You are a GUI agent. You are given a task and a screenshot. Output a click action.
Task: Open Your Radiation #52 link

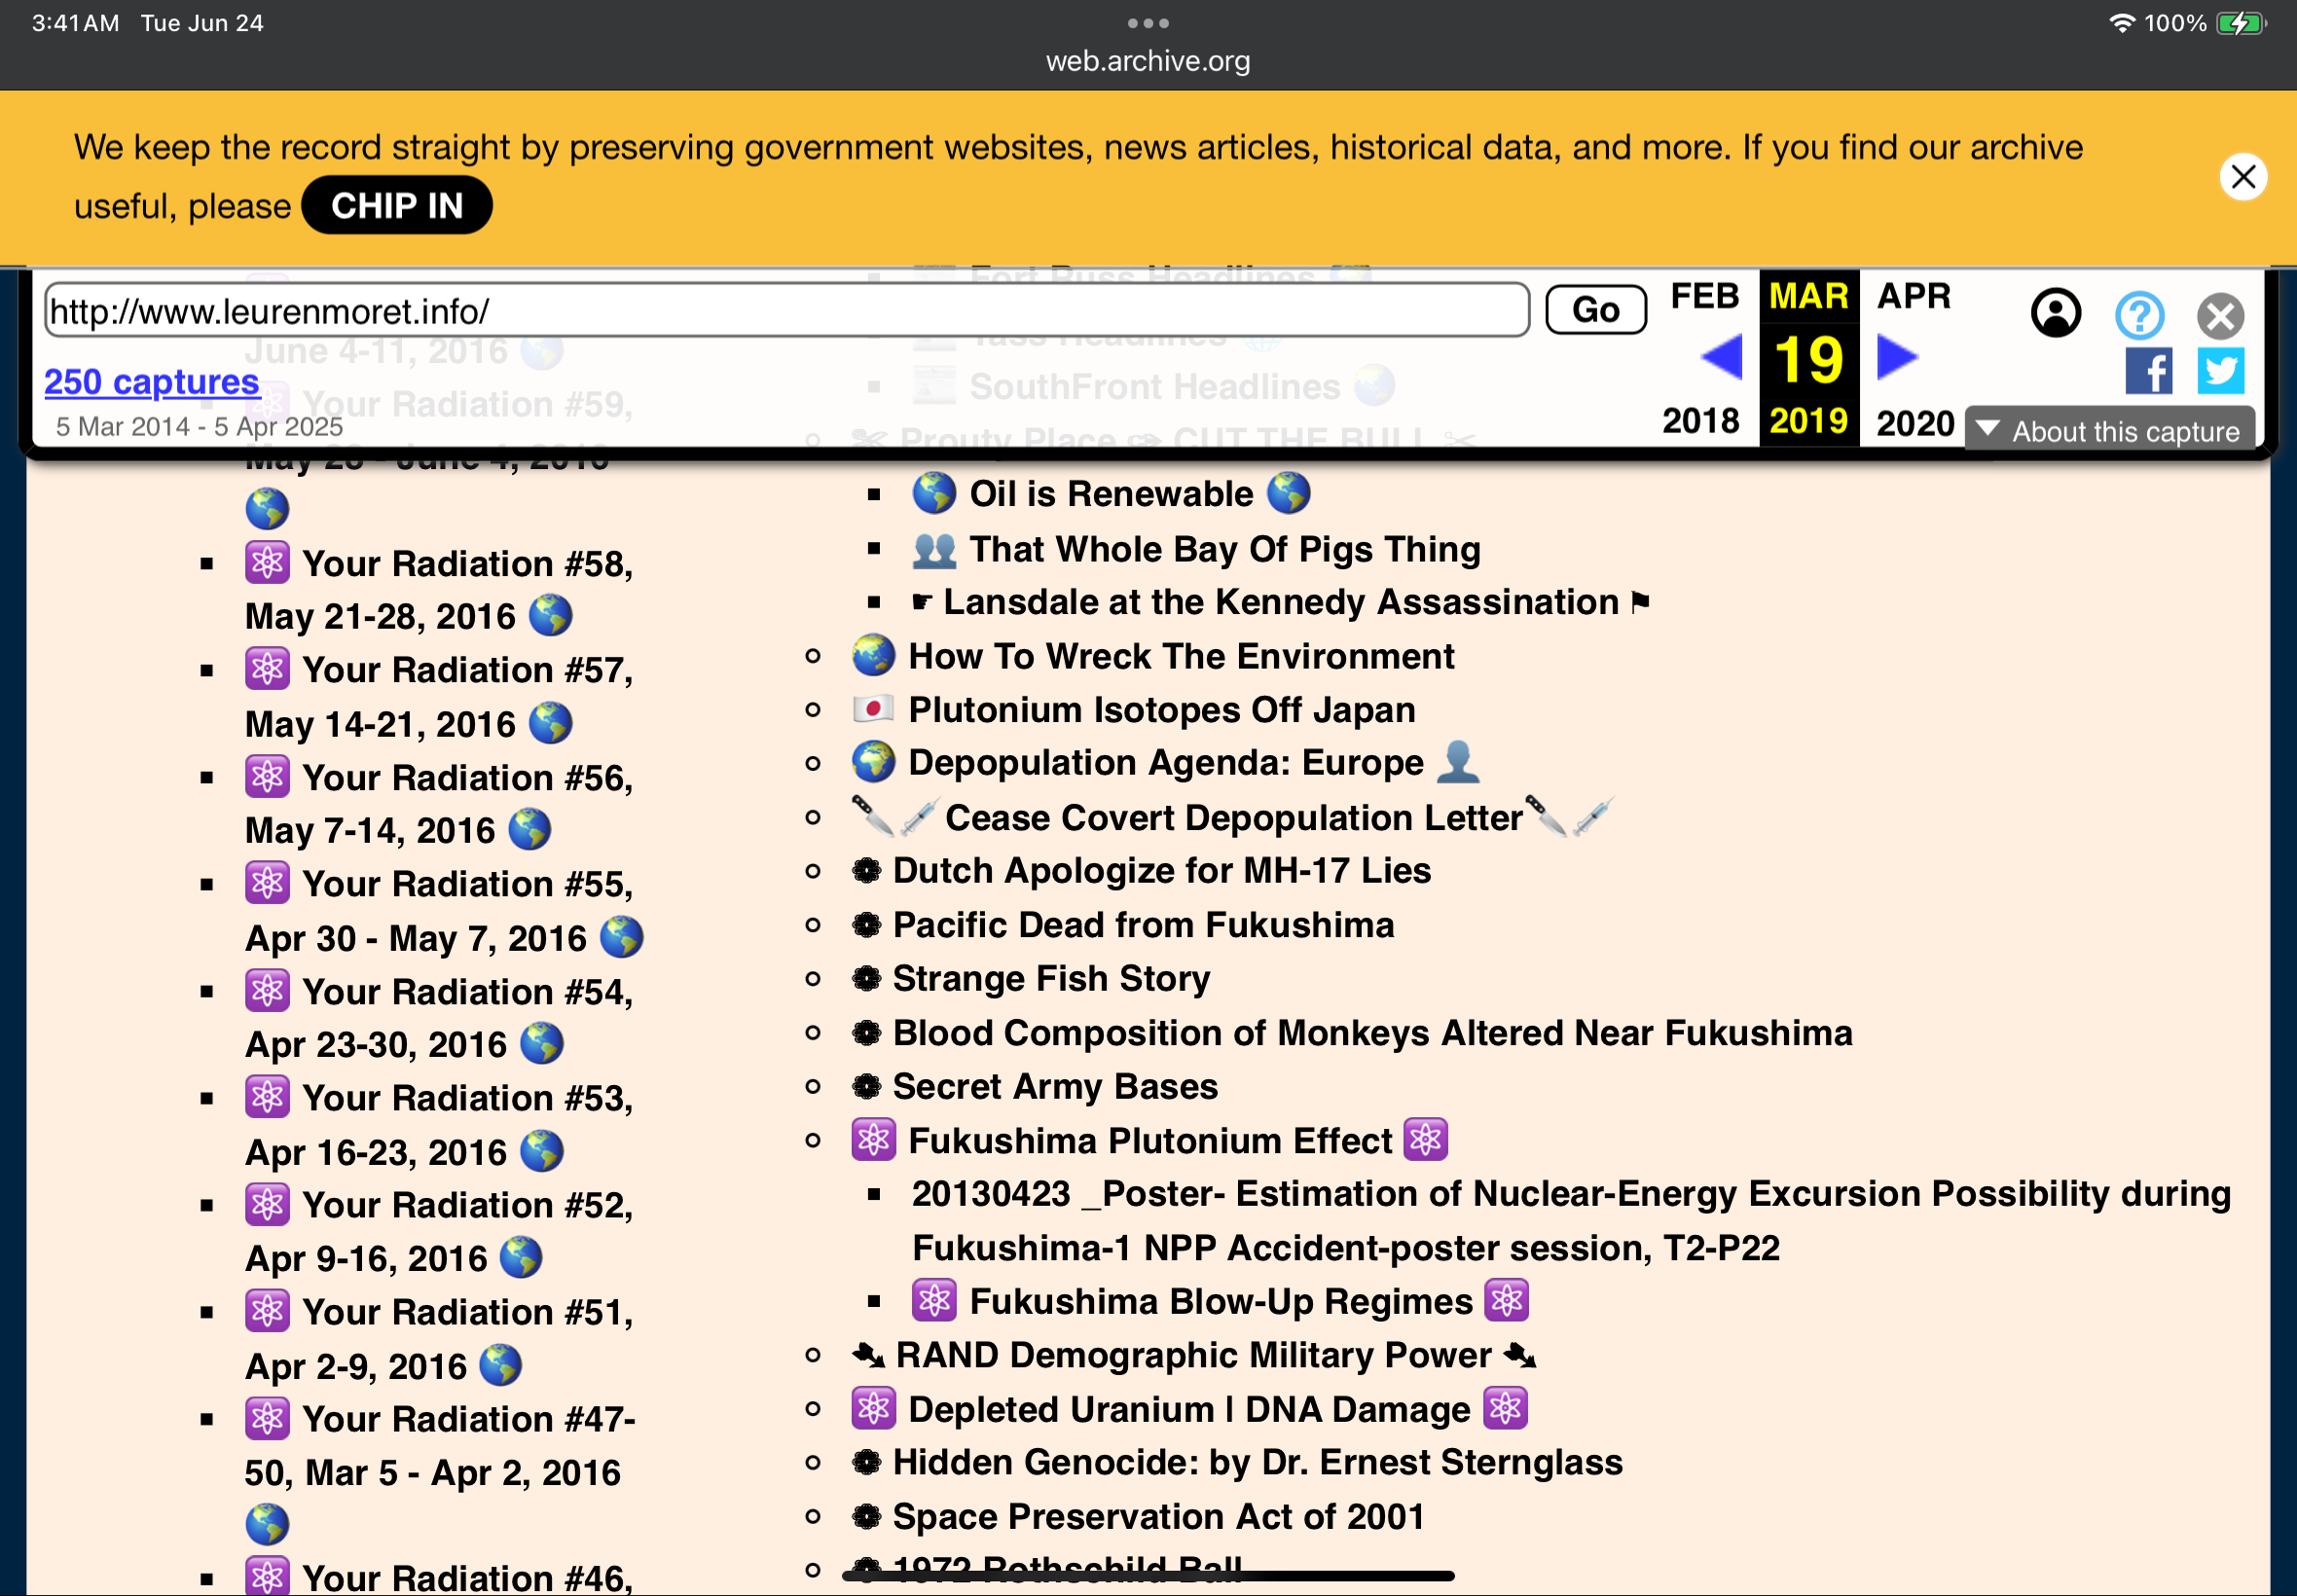click(x=439, y=1231)
